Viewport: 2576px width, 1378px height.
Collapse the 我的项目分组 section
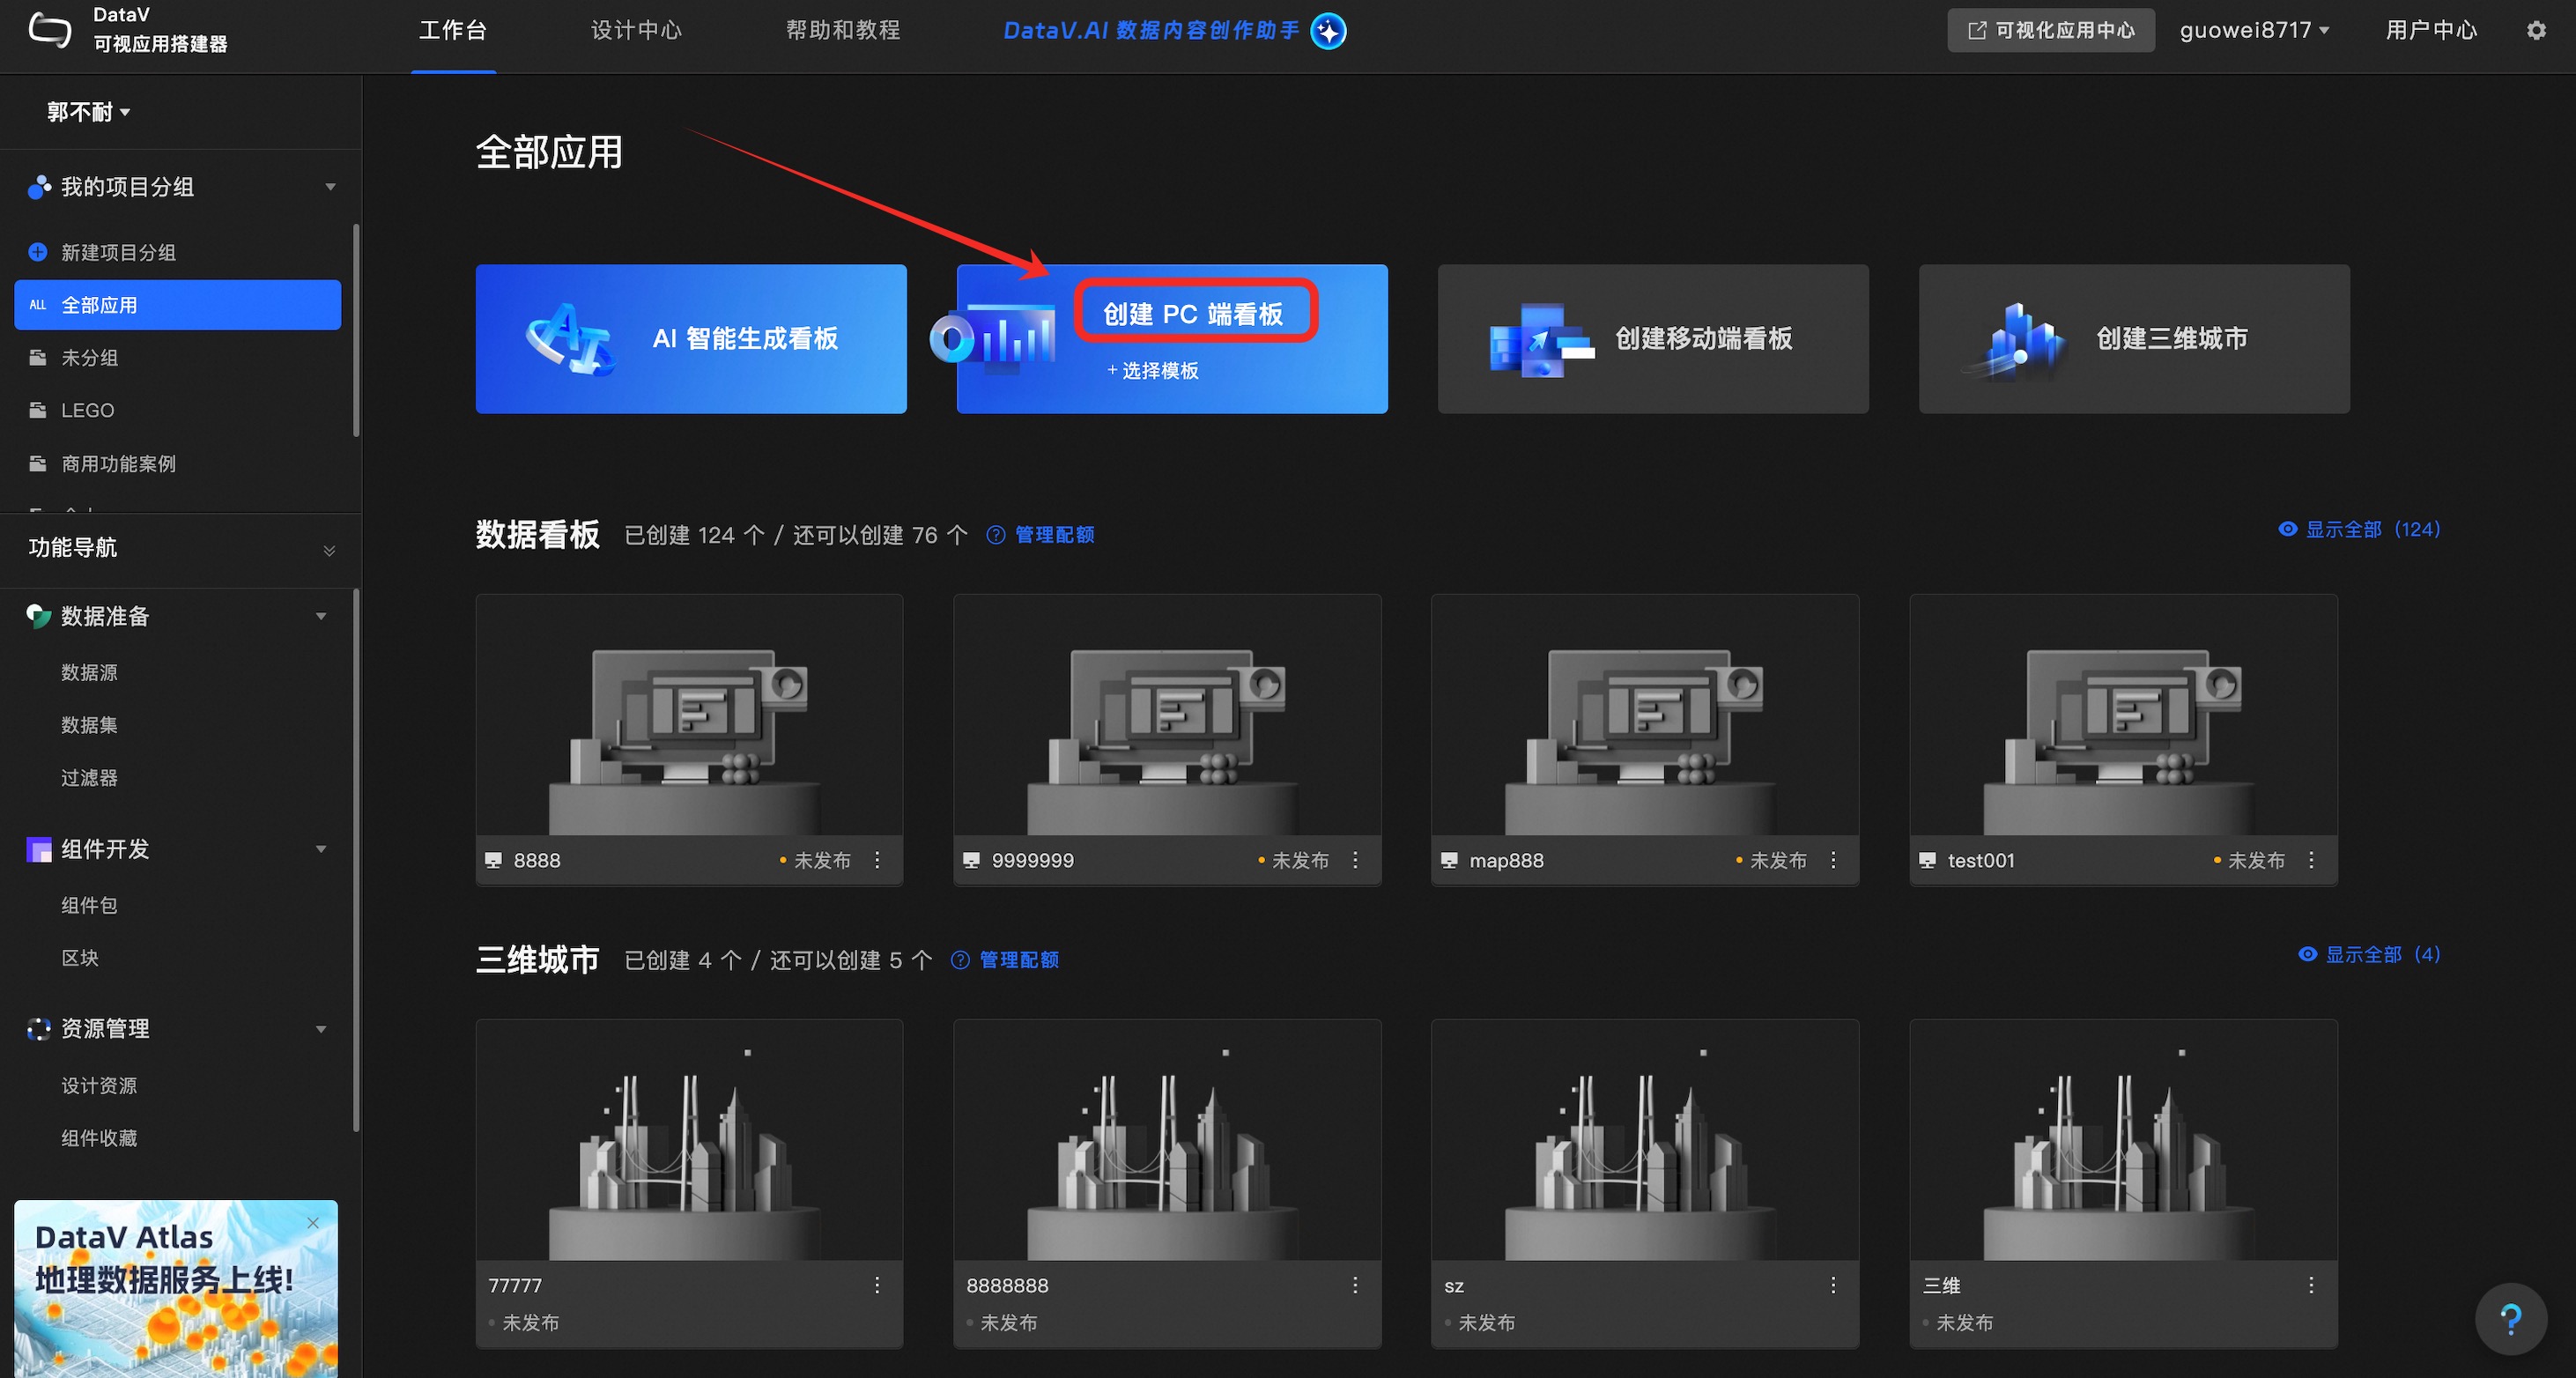tap(330, 187)
